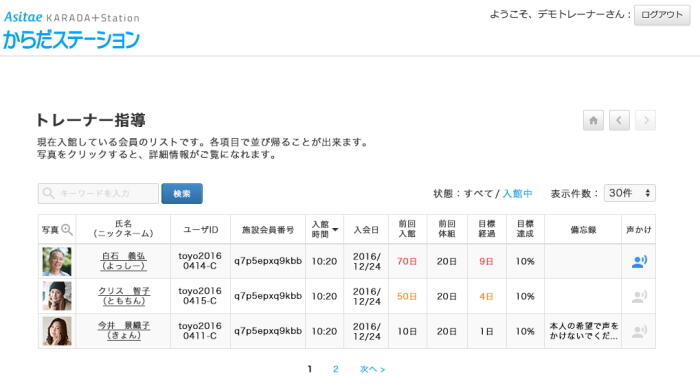Click the 次へ next page link
Viewport: 700px width, 388px height.
tap(372, 369)
